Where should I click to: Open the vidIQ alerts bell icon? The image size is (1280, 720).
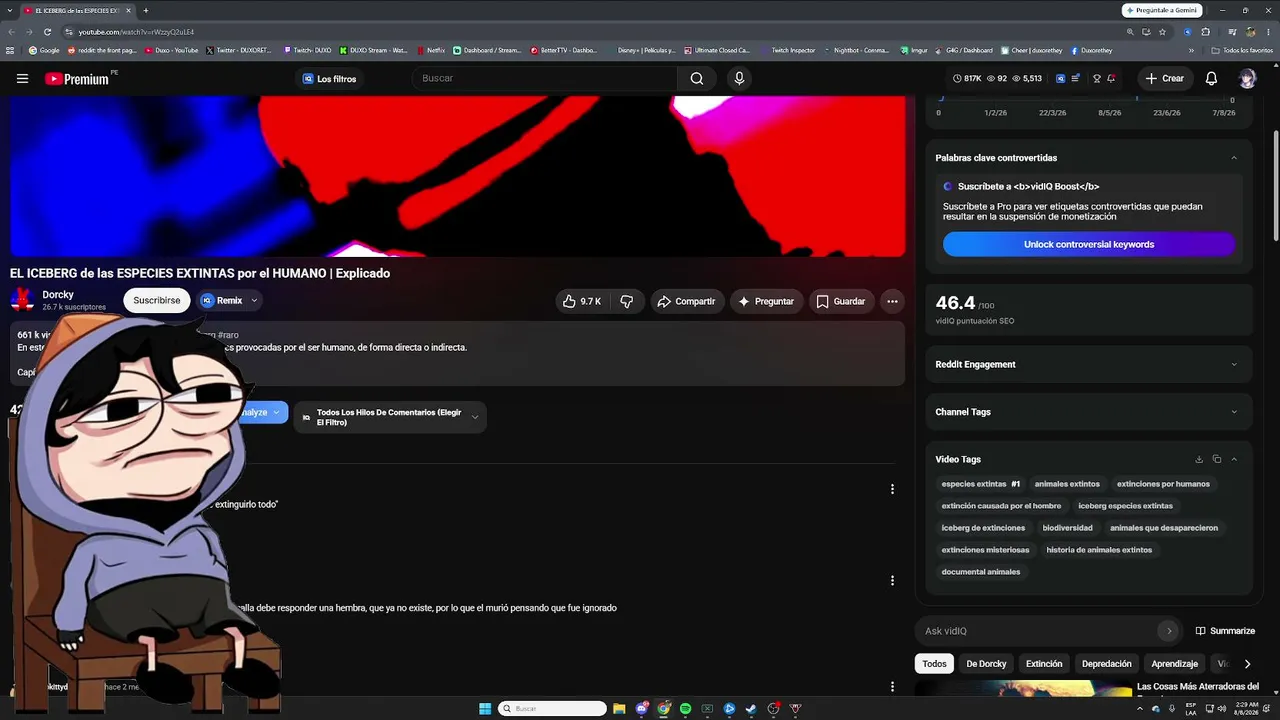pos(1111,79)
